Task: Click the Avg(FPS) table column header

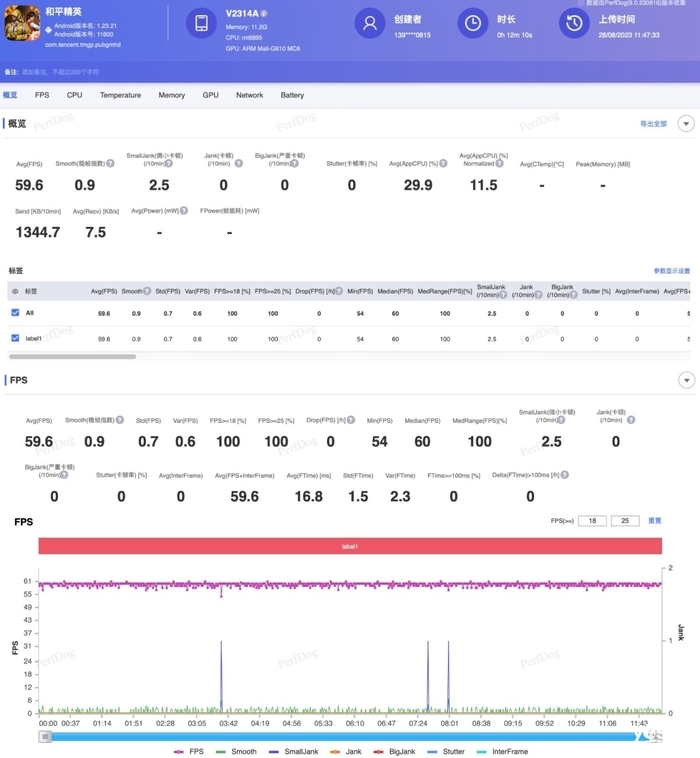Action: pyautogui.click(x=104, y=291)
